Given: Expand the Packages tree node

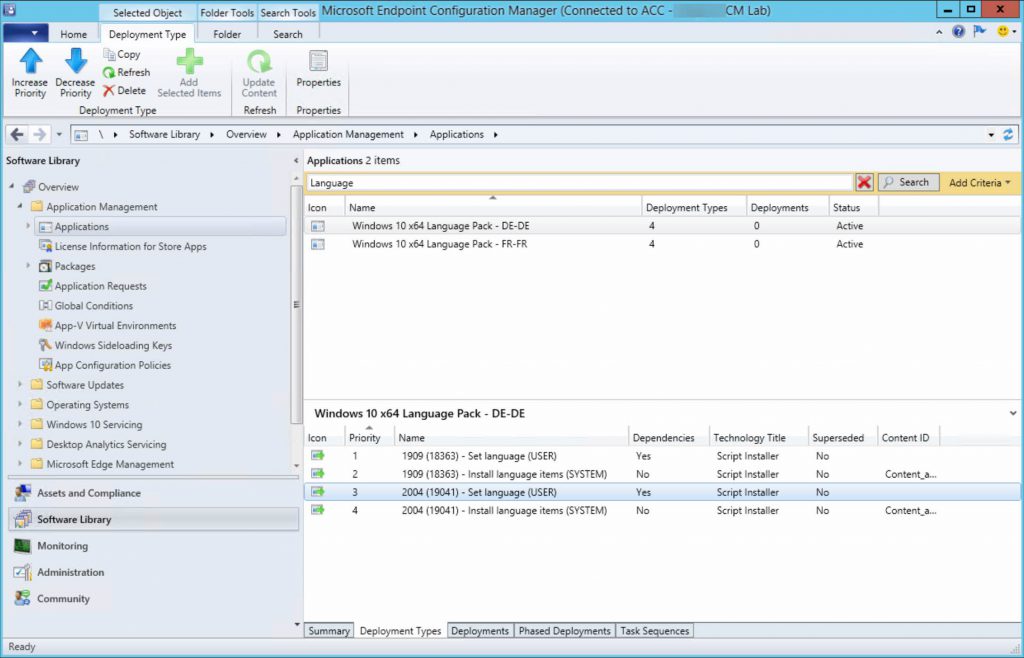Looking at the screenshot, I should (28, 266).
